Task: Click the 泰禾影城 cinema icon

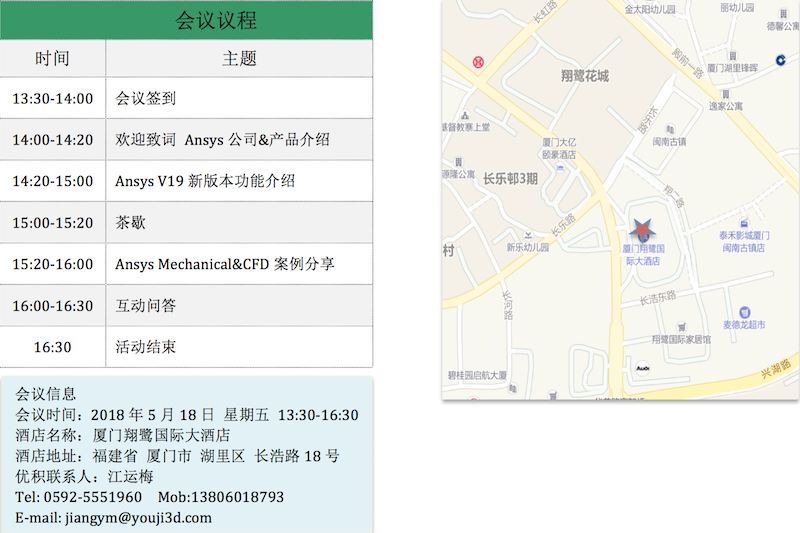Action: pos(744,223)
